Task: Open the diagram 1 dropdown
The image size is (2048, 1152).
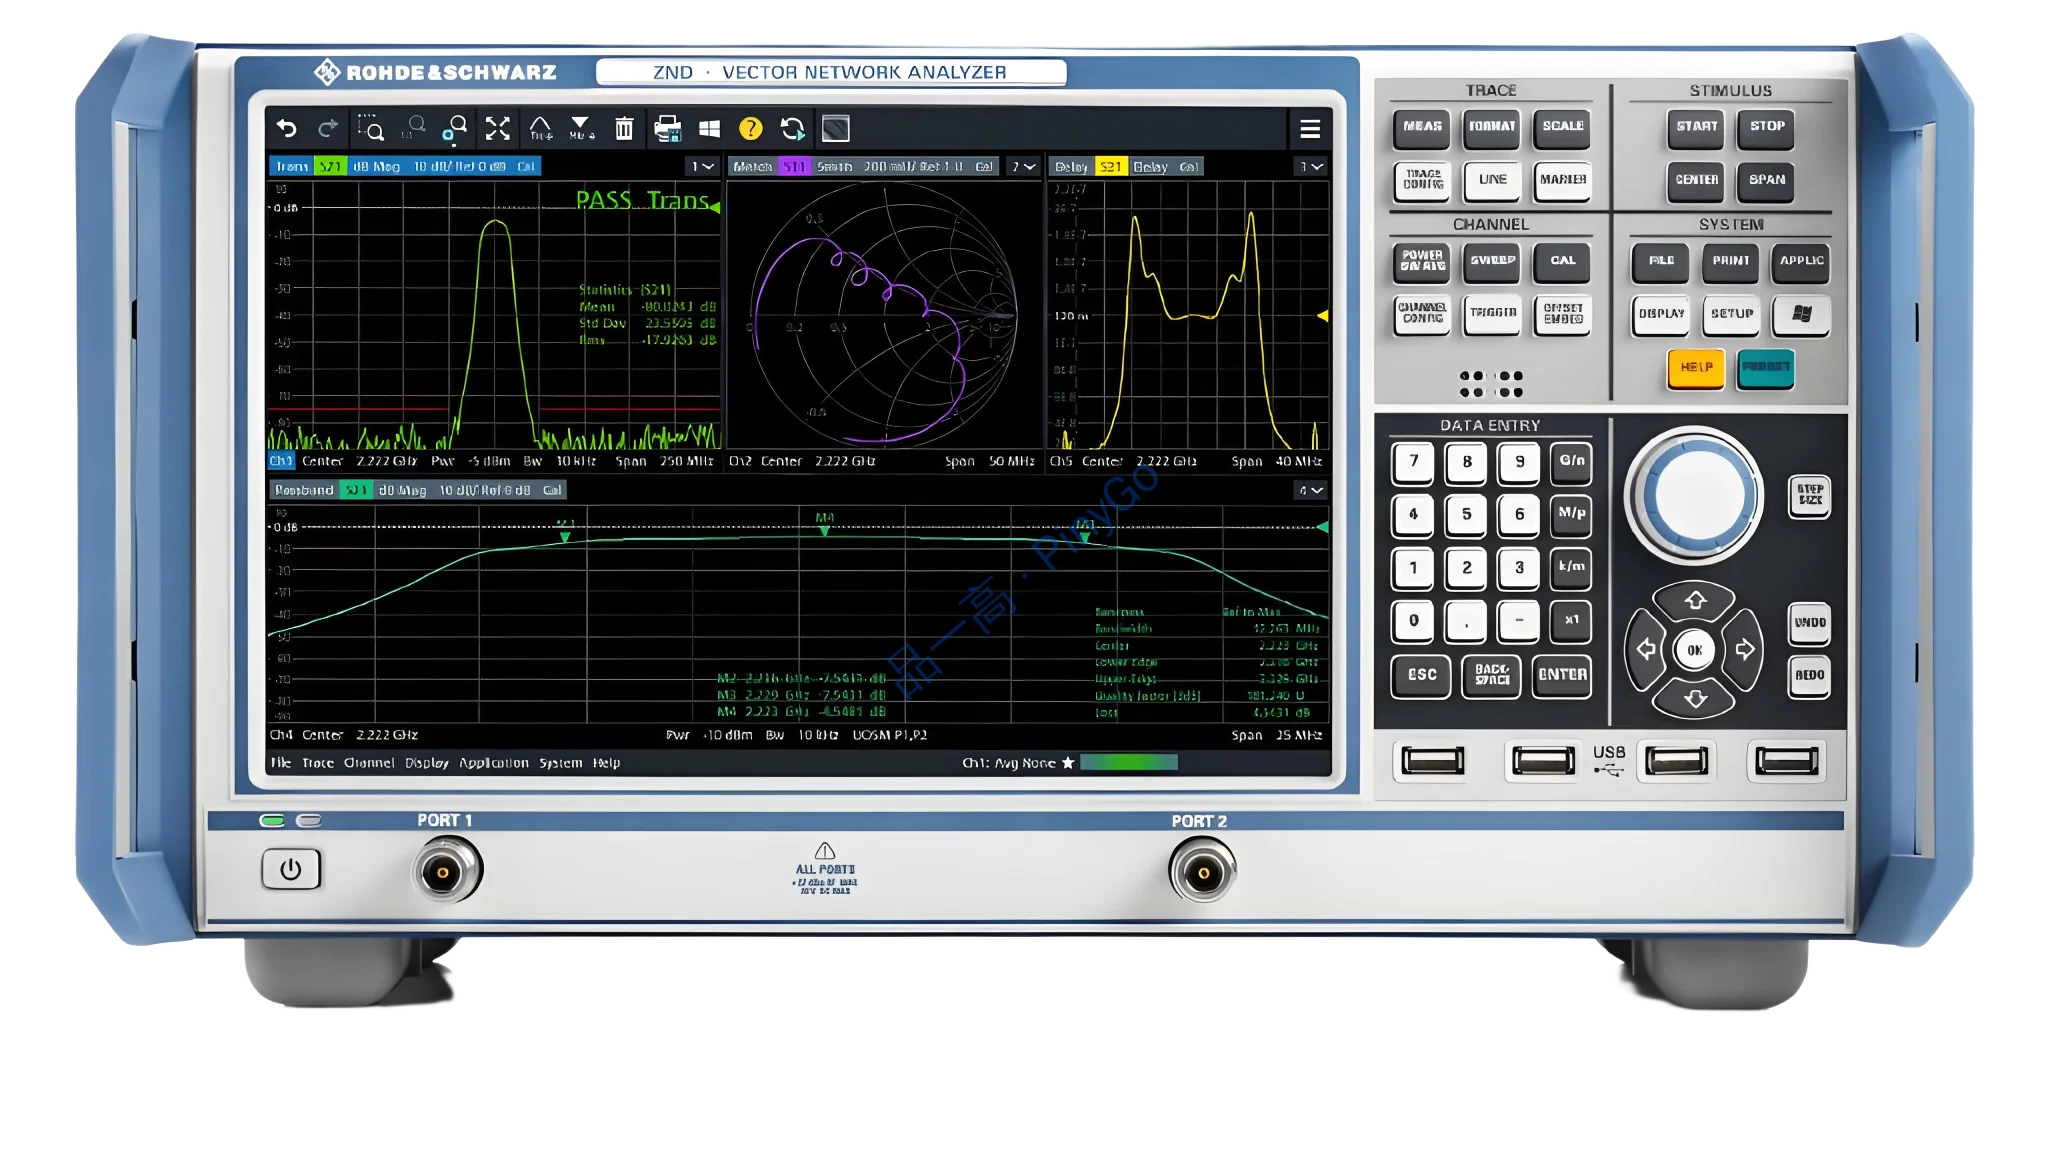Action: tap(702, 166)
